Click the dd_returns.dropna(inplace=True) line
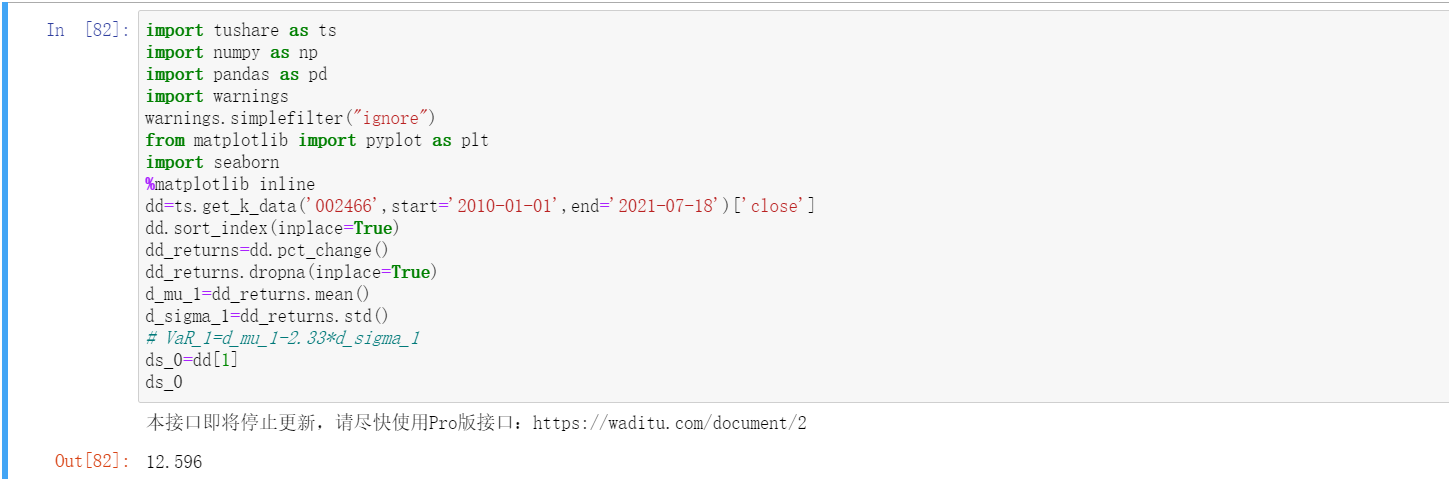The width and height of the screenshot is (1449, 479). point(291,272)
